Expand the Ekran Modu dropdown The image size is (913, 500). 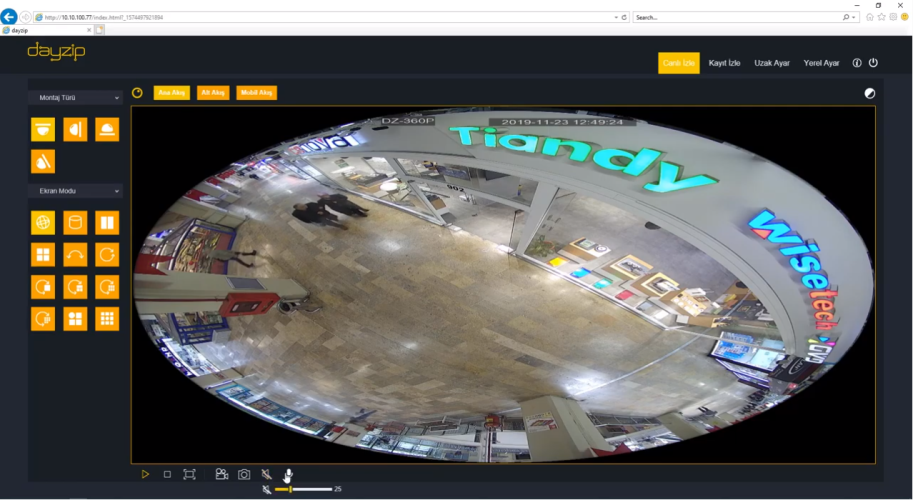click(75, 191)
